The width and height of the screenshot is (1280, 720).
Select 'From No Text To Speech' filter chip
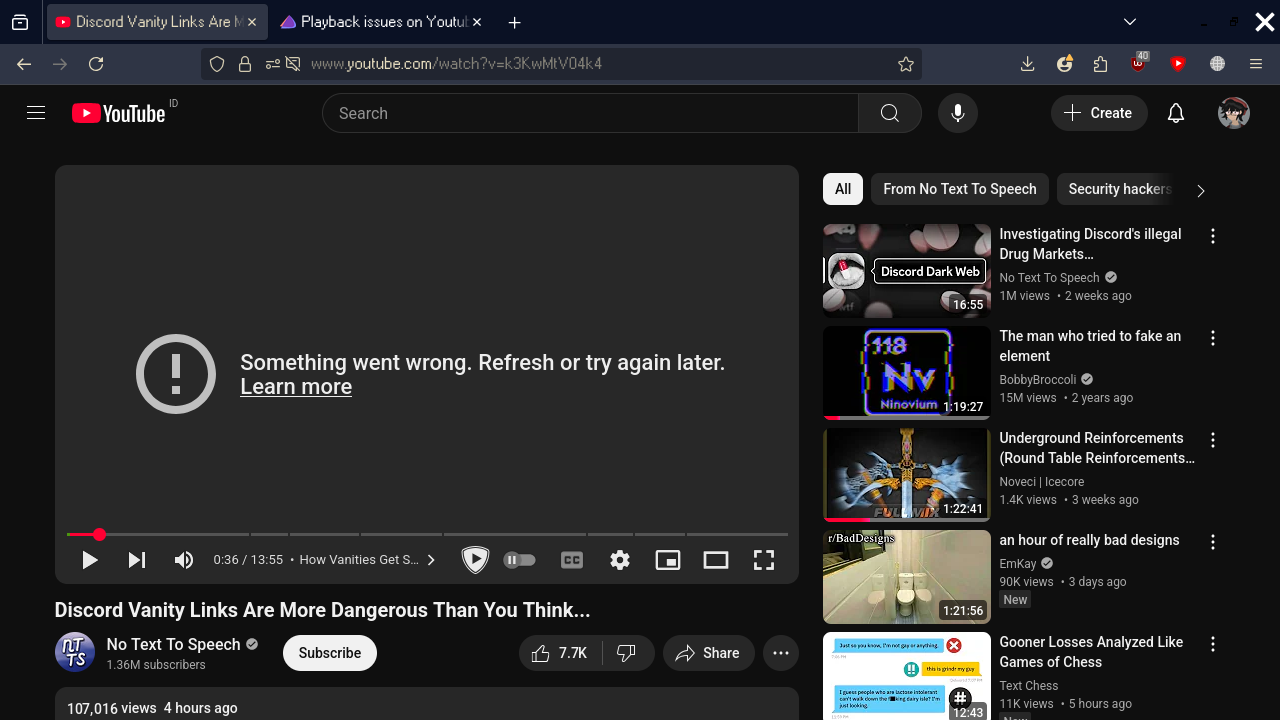959,189
